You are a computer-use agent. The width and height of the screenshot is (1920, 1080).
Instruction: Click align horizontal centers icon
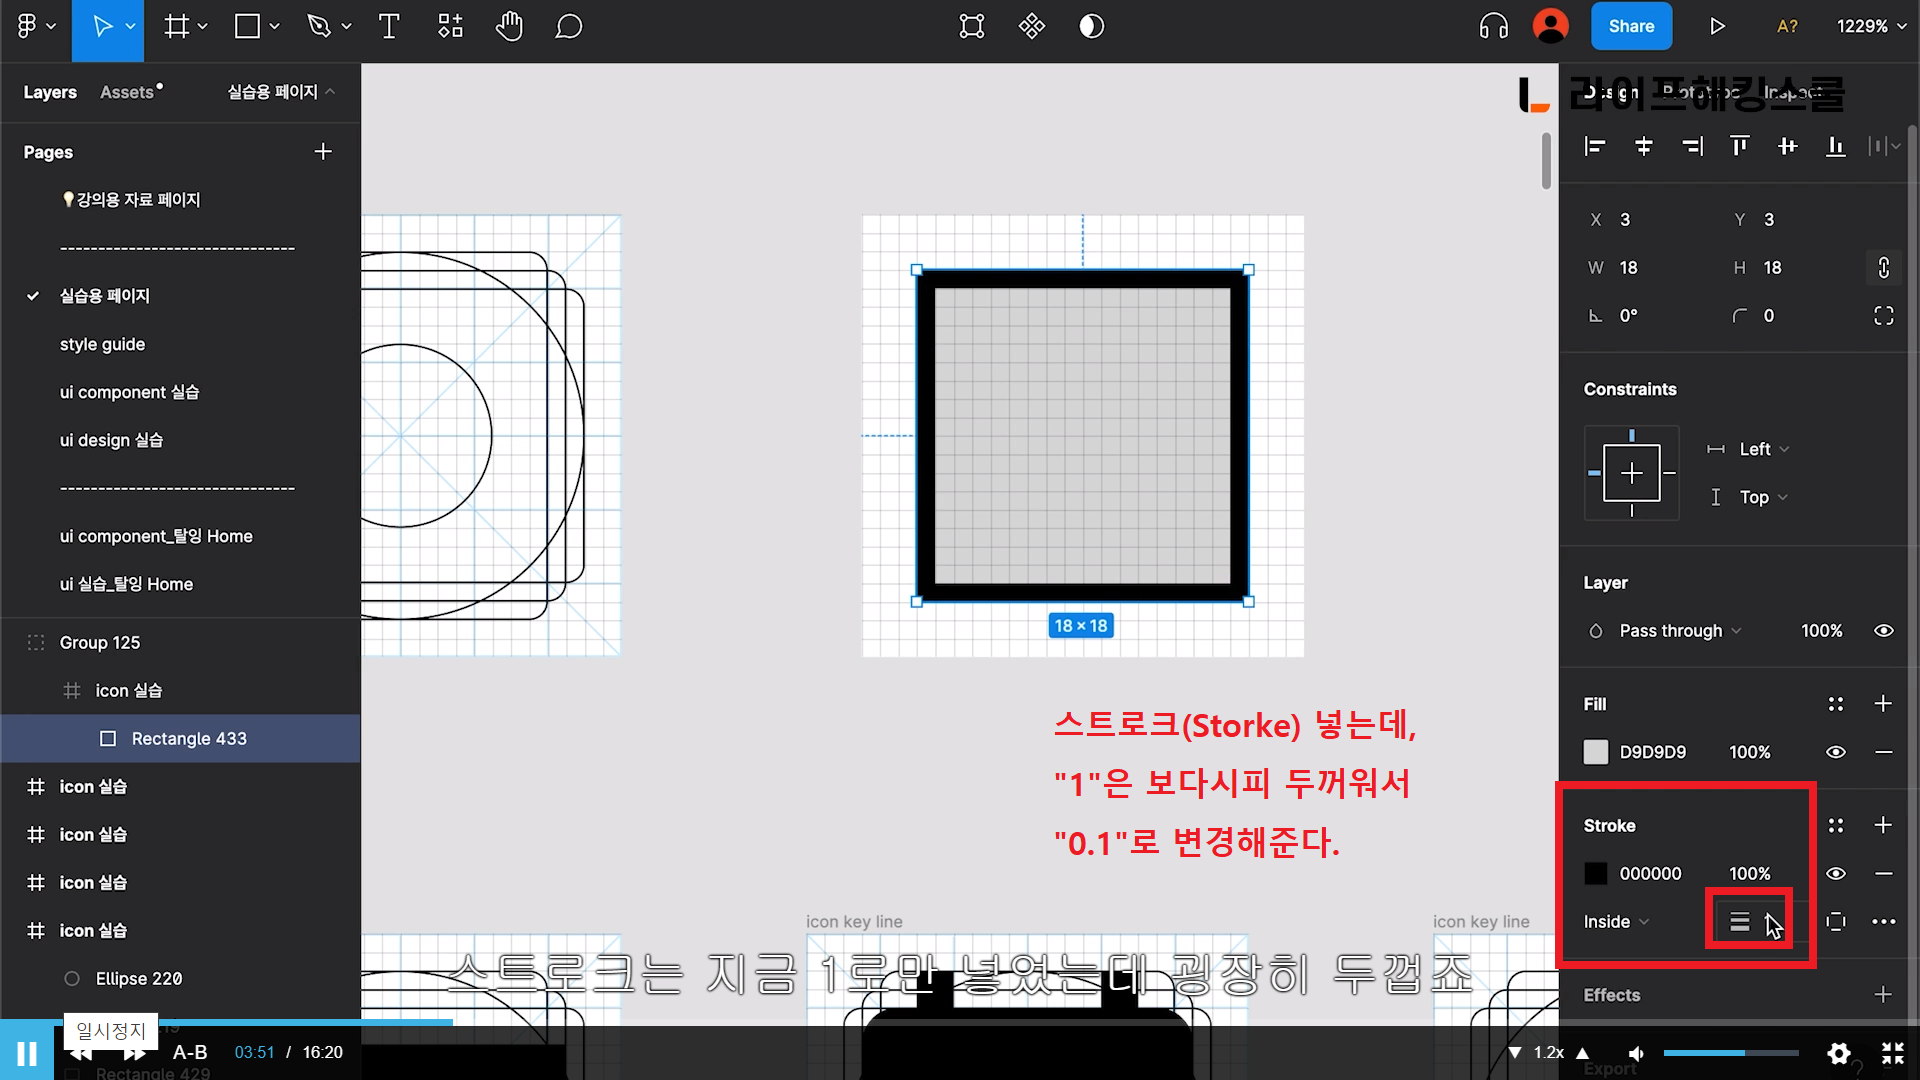pyautogui.click(x=1643, y=147)
